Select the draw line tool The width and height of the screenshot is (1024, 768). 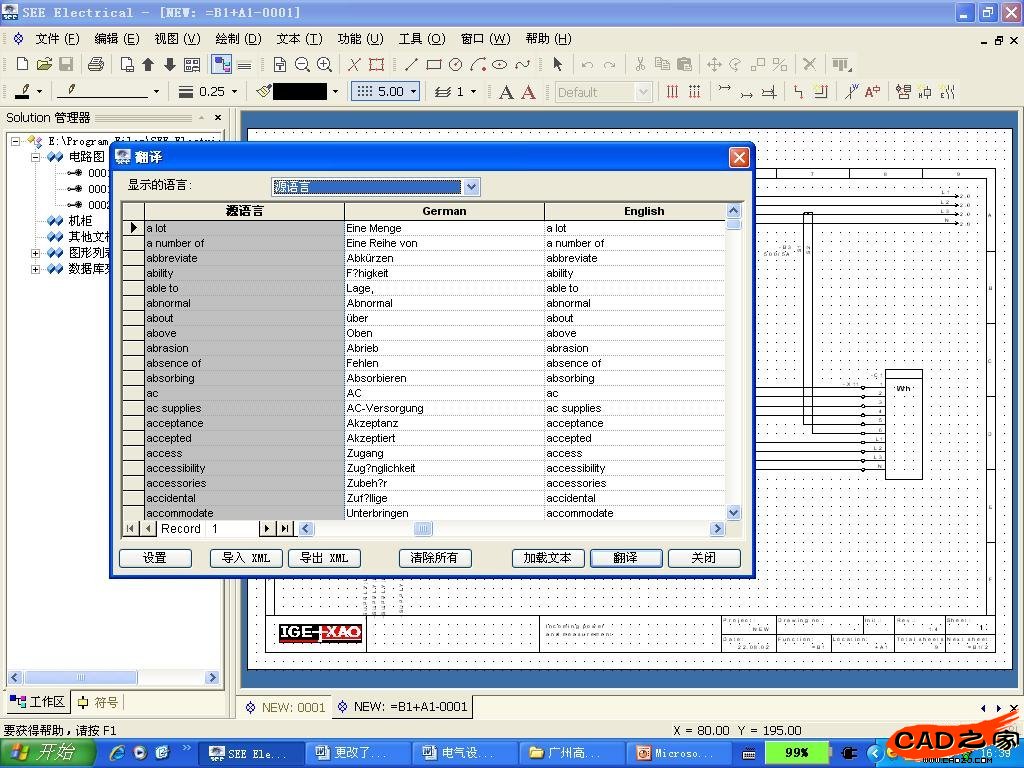click(x=411, y=65)
